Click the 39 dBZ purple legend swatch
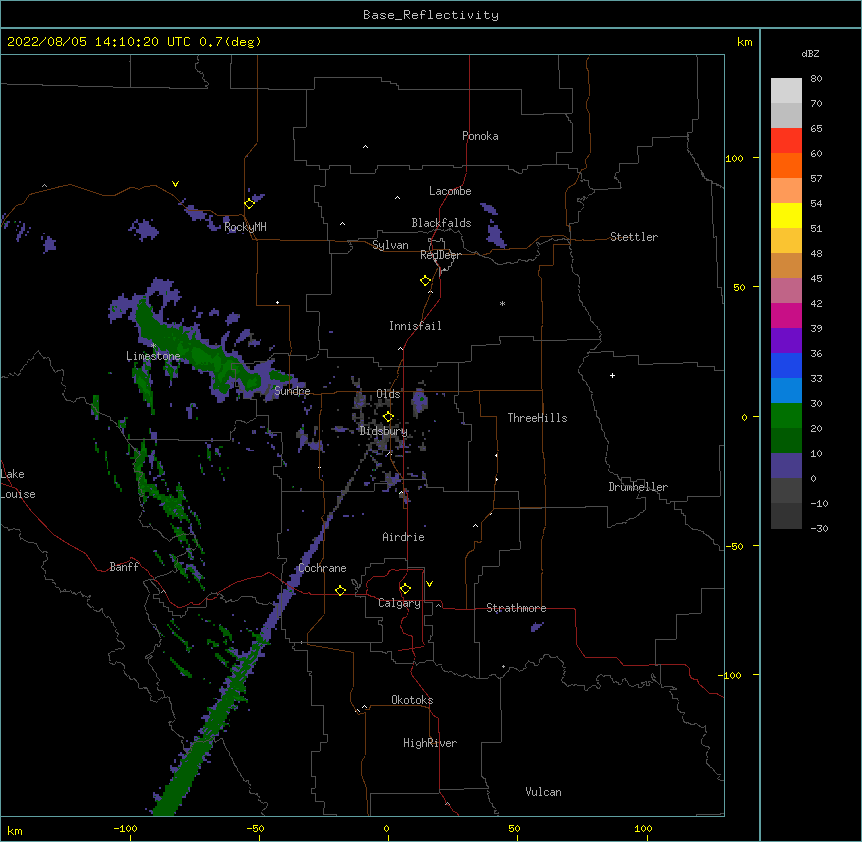 [786, 340]
